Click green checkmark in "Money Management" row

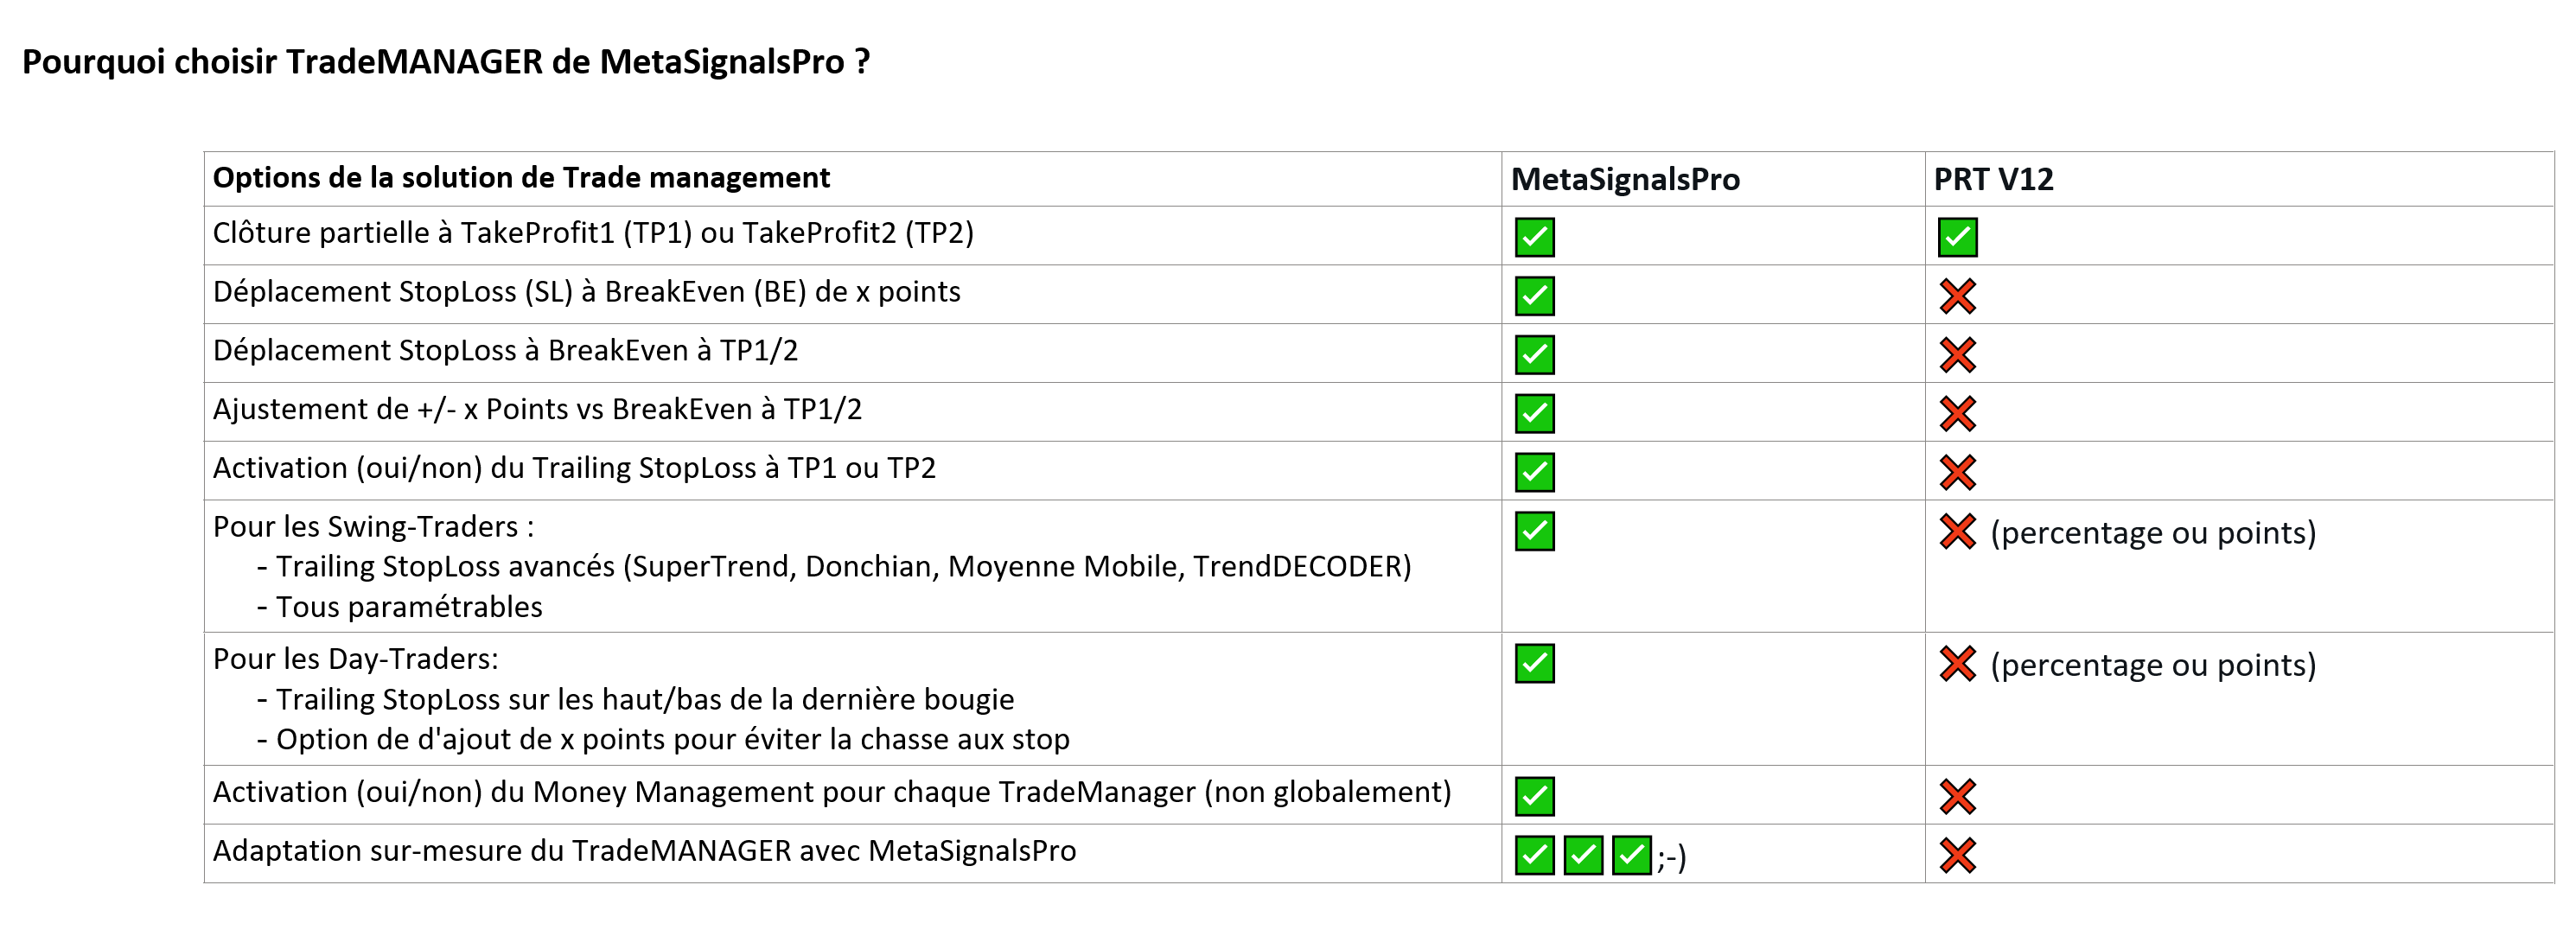pos(1534,796)
